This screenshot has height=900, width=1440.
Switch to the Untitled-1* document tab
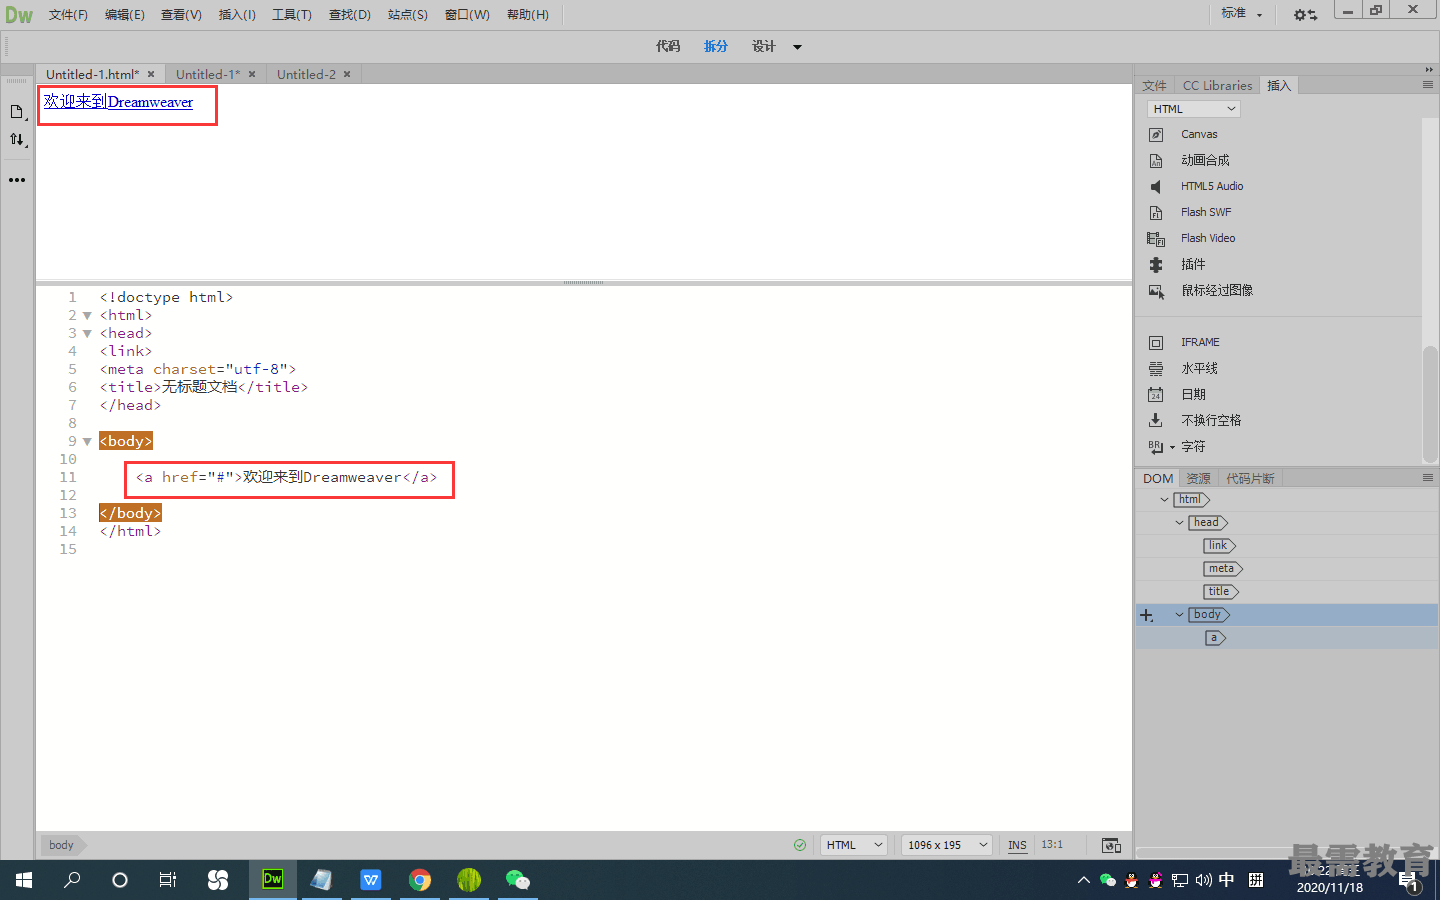(x=208, y=74)
